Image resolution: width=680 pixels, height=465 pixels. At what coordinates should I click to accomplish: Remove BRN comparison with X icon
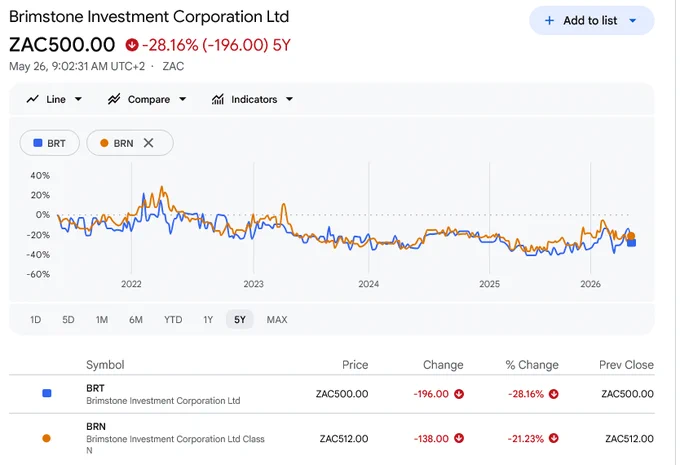(148, 143)
